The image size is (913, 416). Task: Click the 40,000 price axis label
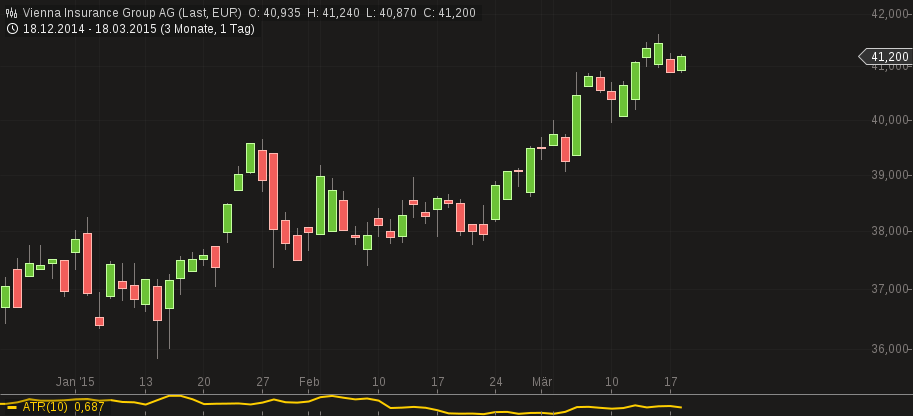(x=891, y=119)
